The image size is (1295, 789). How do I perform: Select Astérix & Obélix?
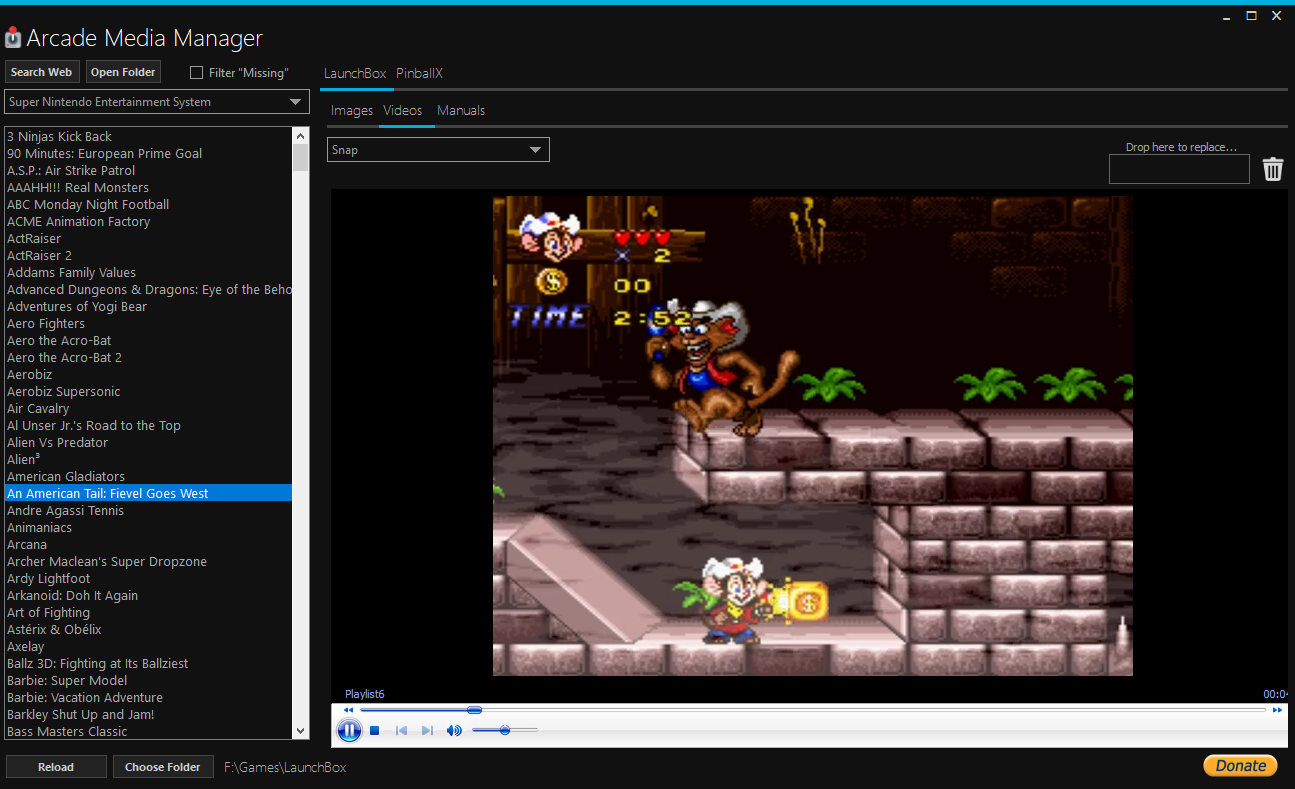[149, 629]
